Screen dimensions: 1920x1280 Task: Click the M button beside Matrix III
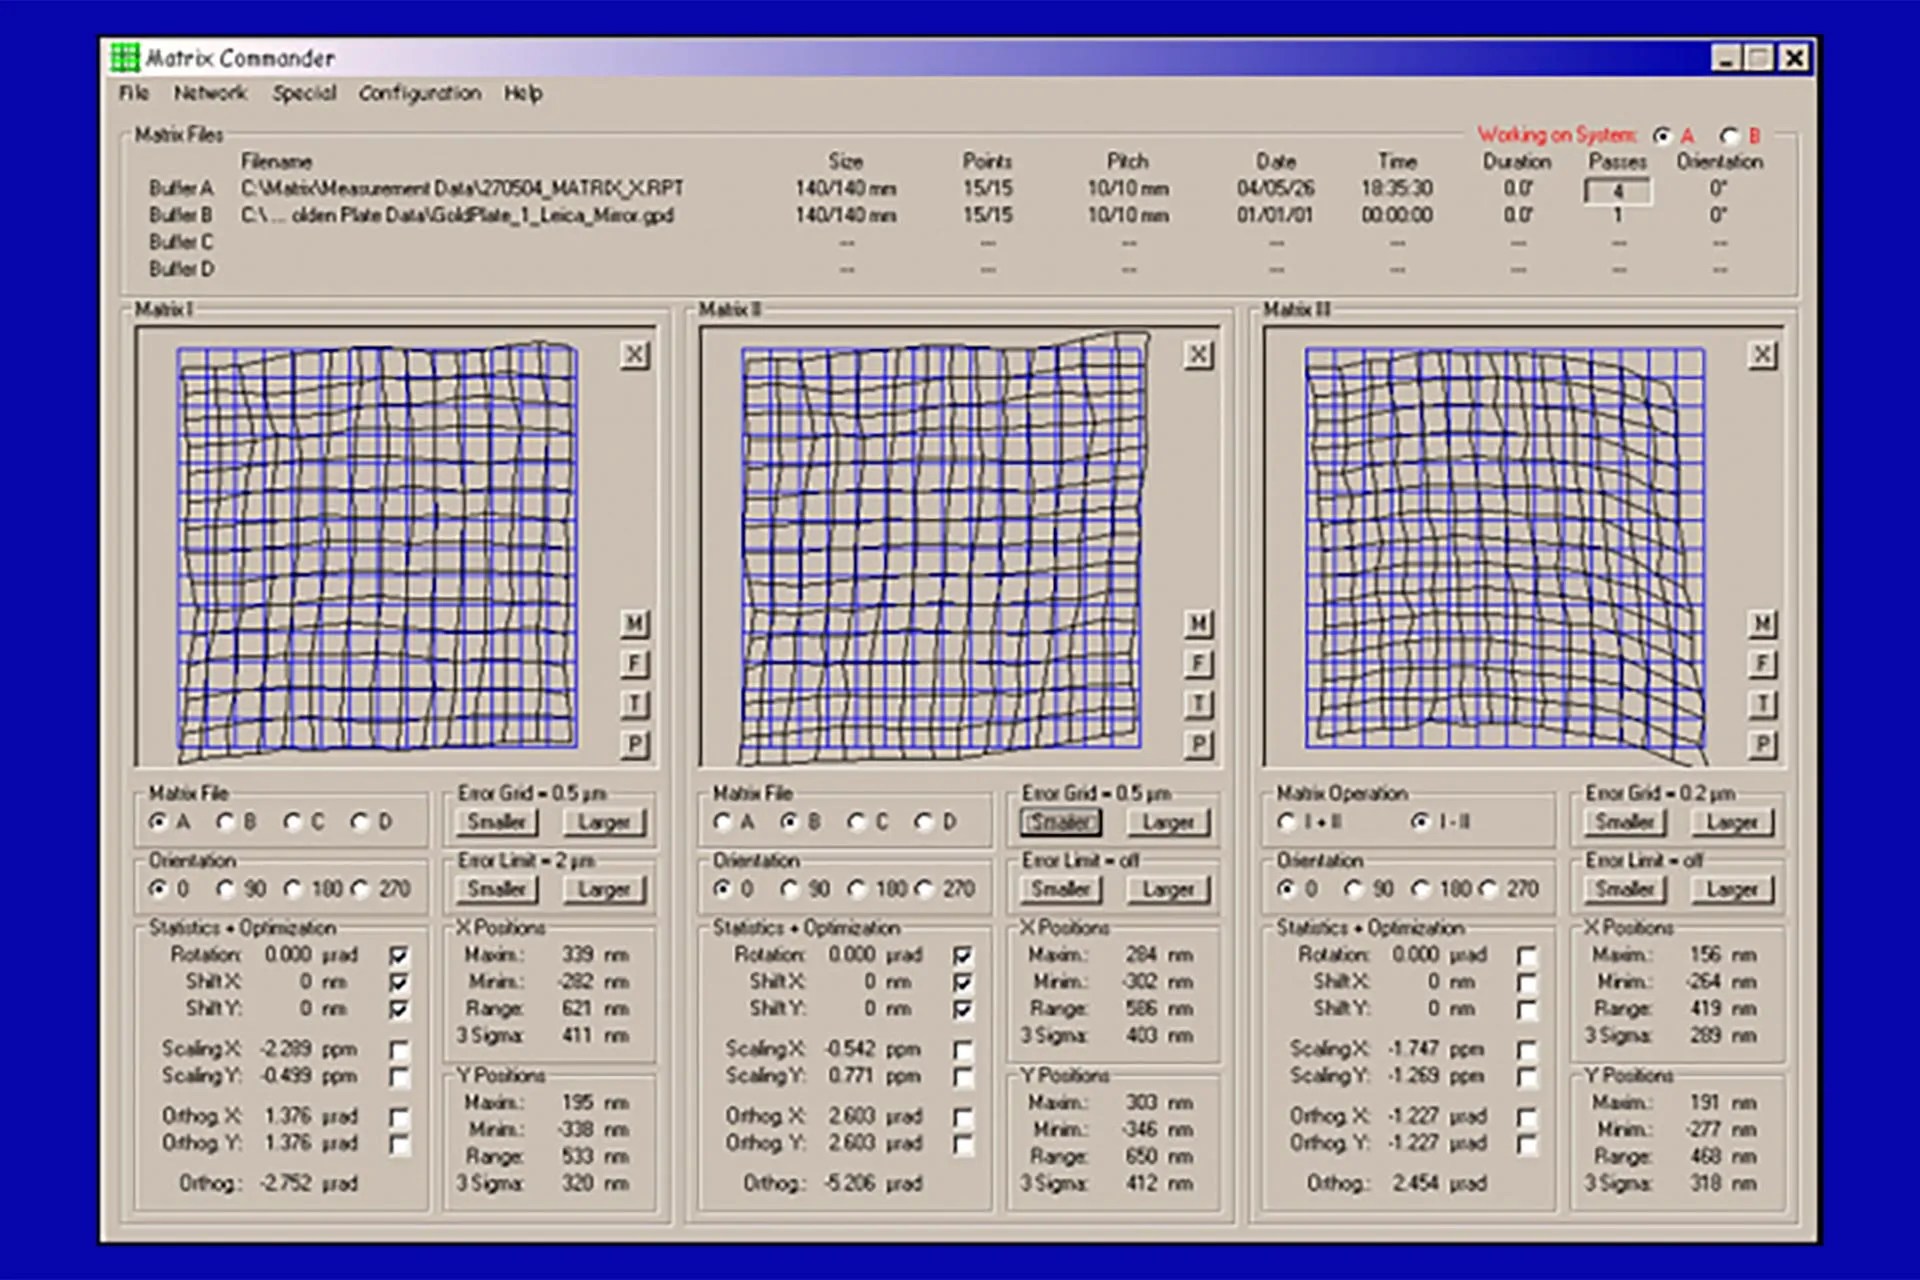(1762, 624)
